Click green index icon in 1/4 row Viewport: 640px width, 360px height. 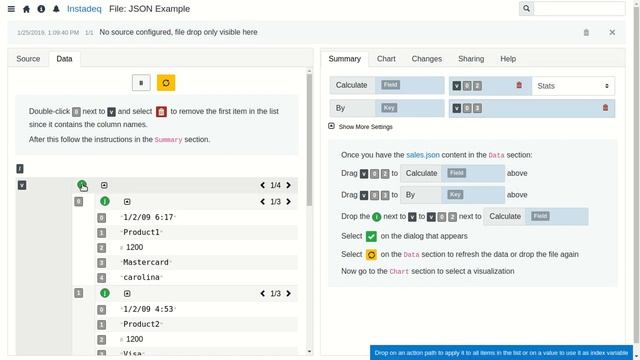(x=82, y=185)
